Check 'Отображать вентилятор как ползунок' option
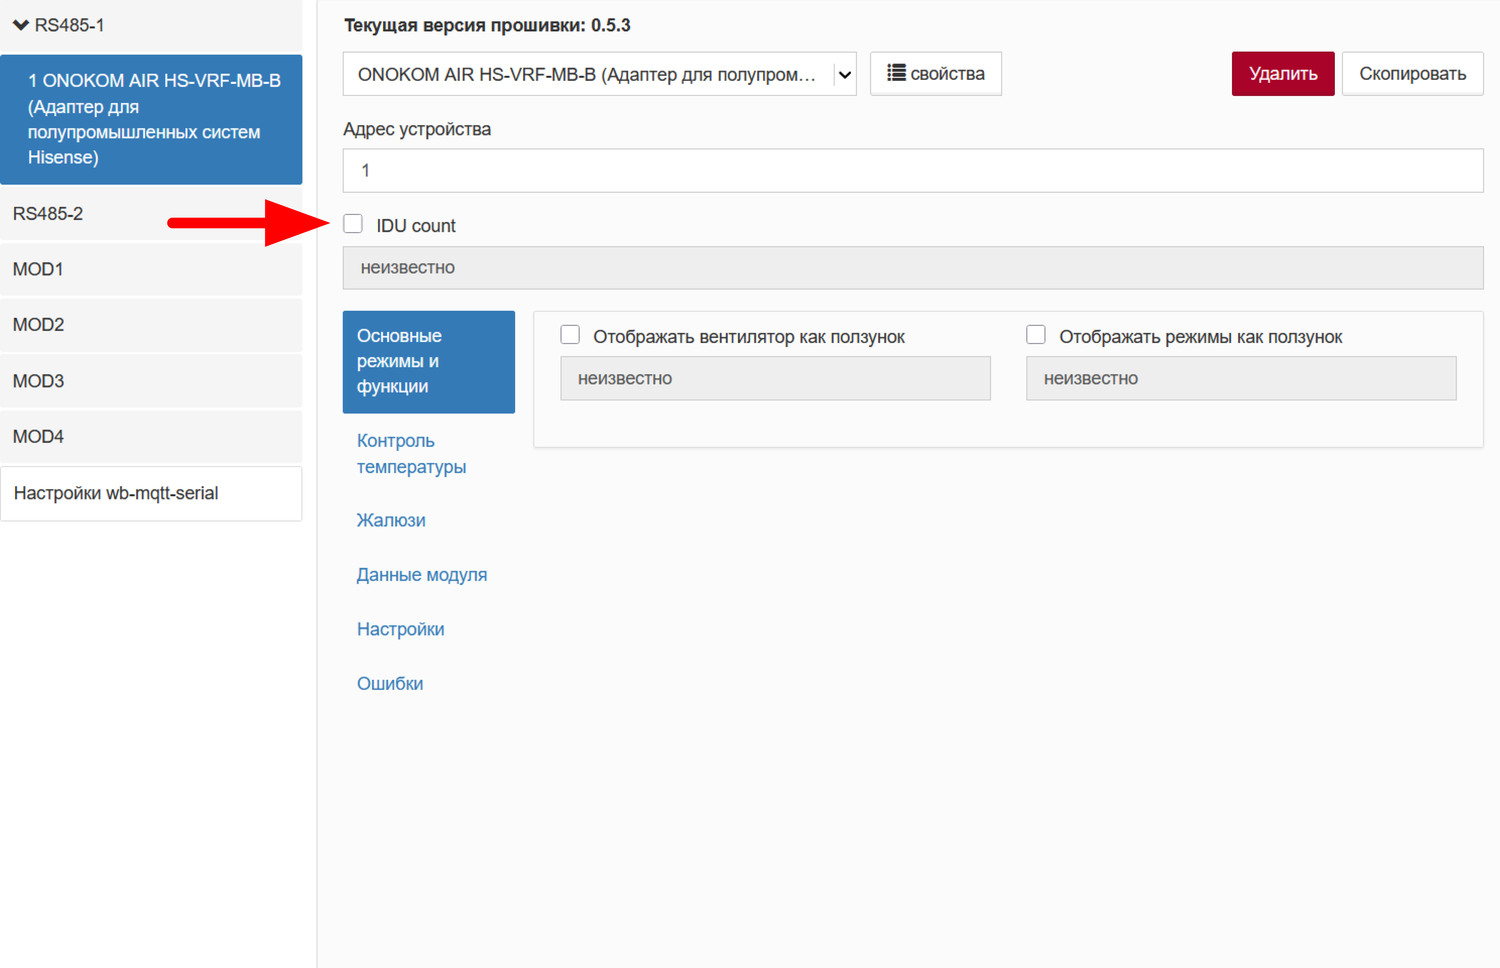1500x968 pixels. (x=570, y=335)
